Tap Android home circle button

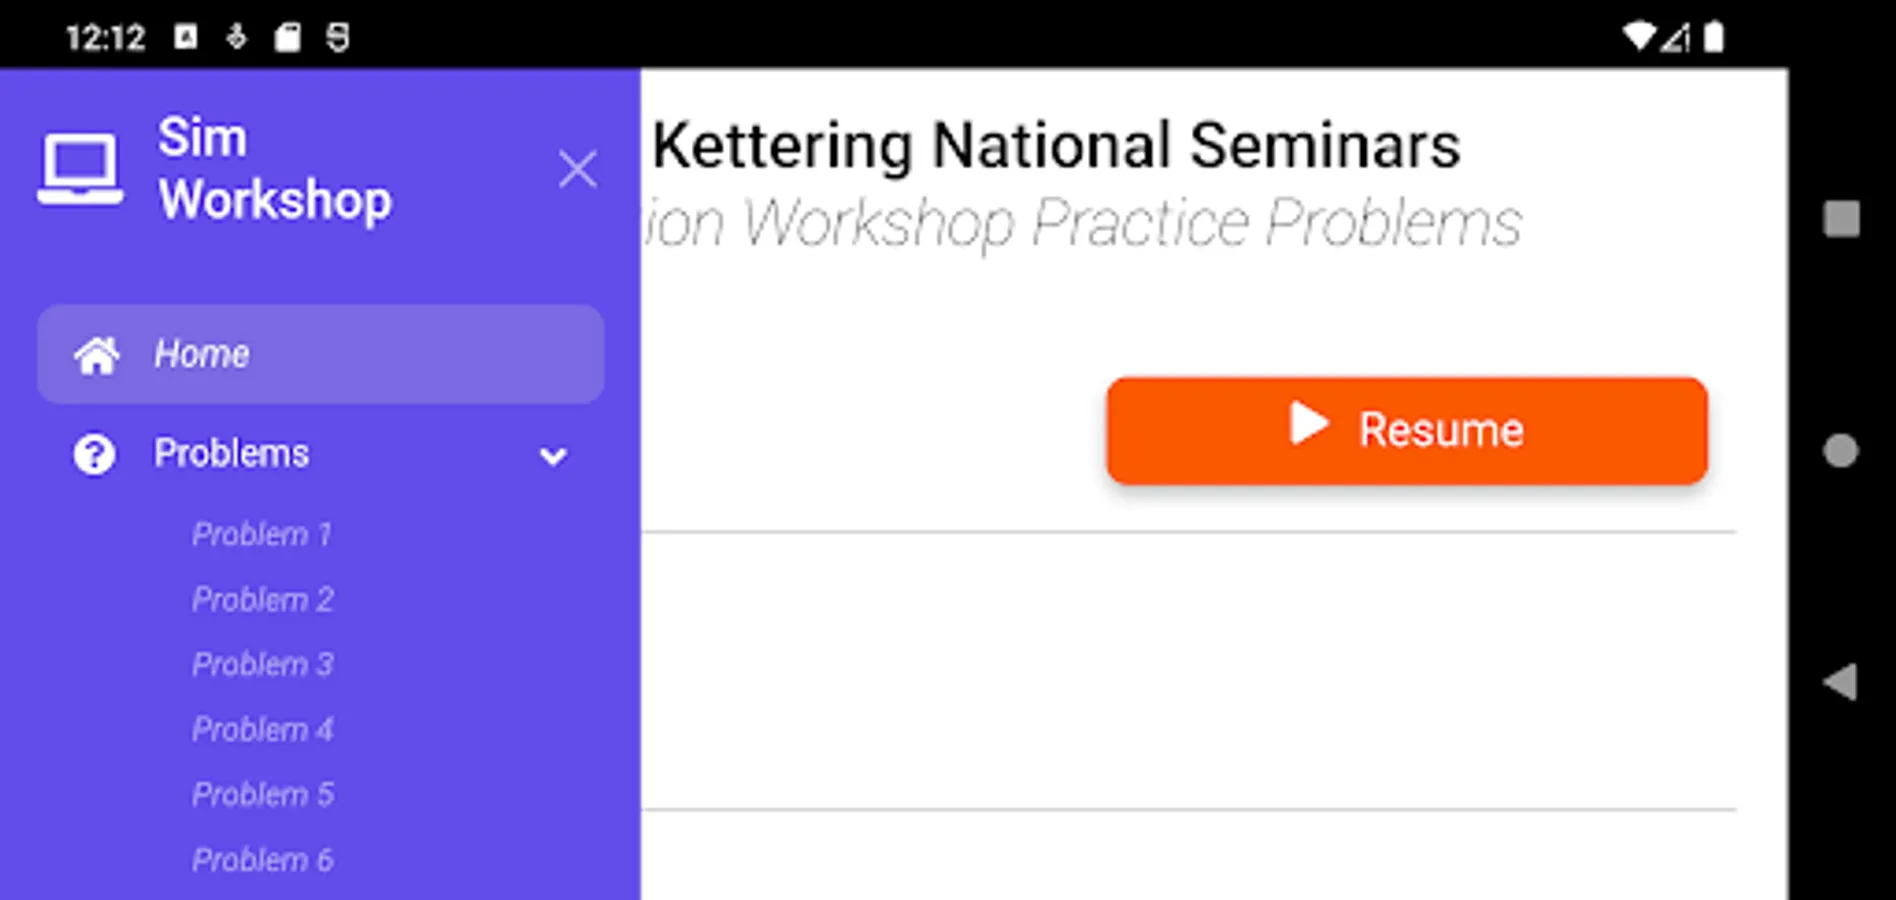(1840, 451)
